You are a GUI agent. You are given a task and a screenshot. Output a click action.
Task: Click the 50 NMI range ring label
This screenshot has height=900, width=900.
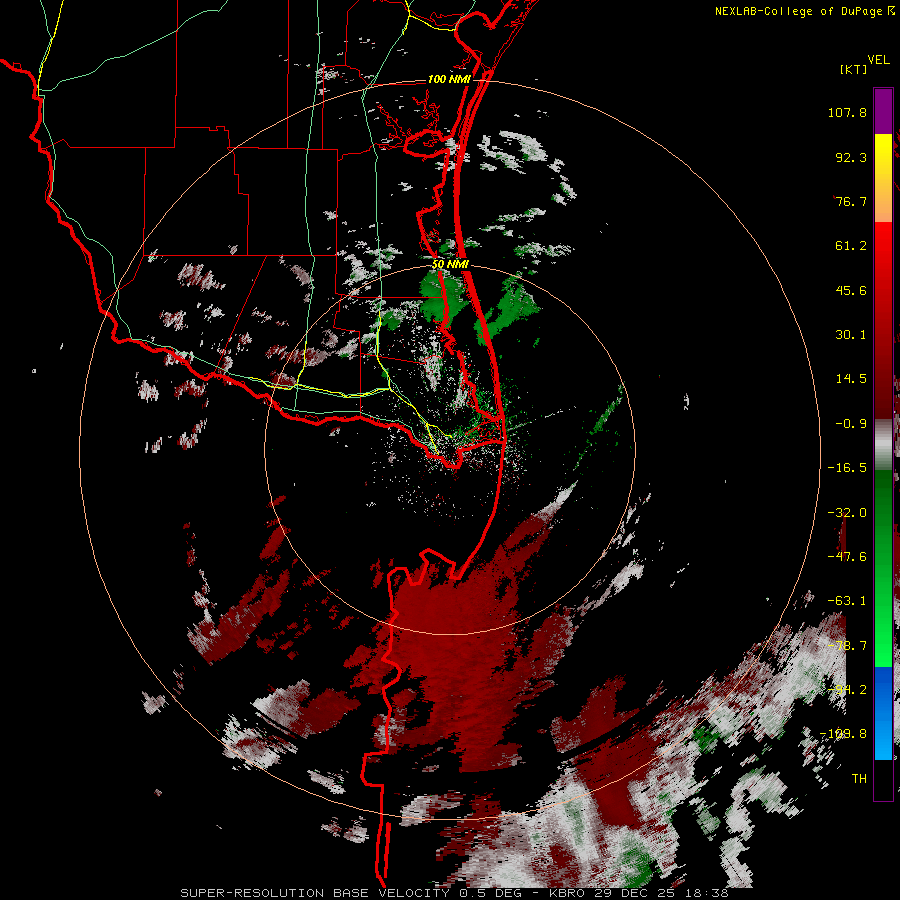click(451, 265)
